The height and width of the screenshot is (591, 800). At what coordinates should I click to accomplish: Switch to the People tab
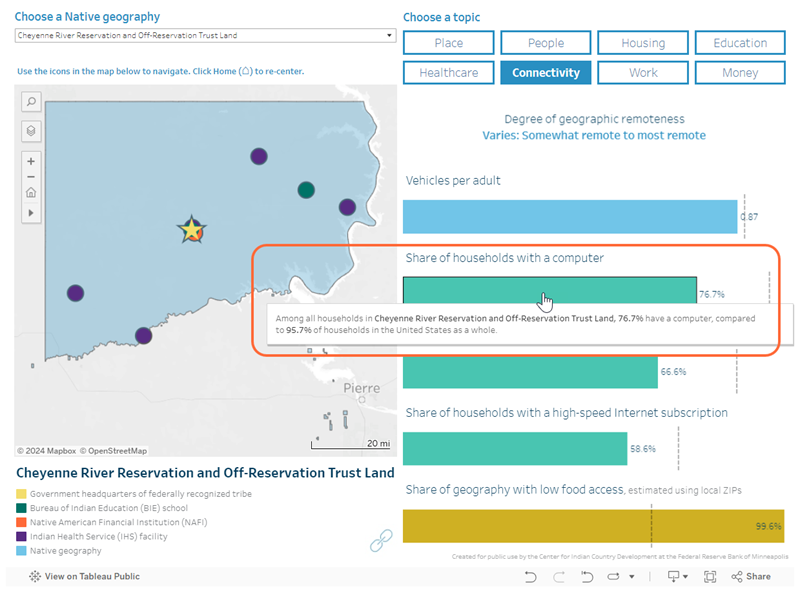tap(544, 43)
